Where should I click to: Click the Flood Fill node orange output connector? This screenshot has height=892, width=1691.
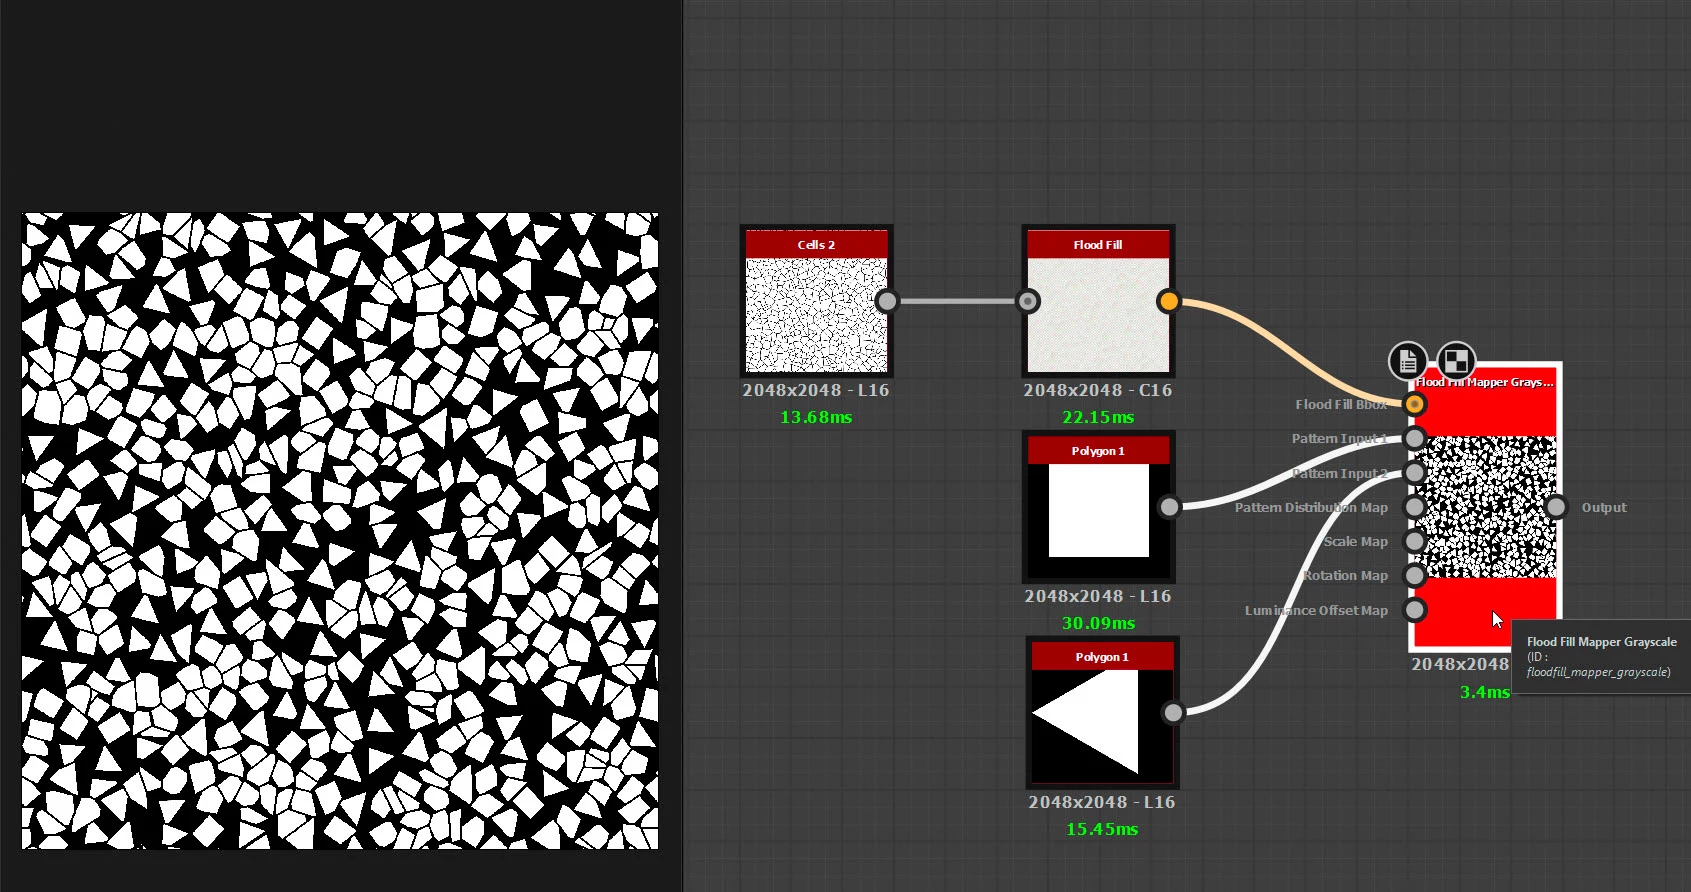(1168, 301)
